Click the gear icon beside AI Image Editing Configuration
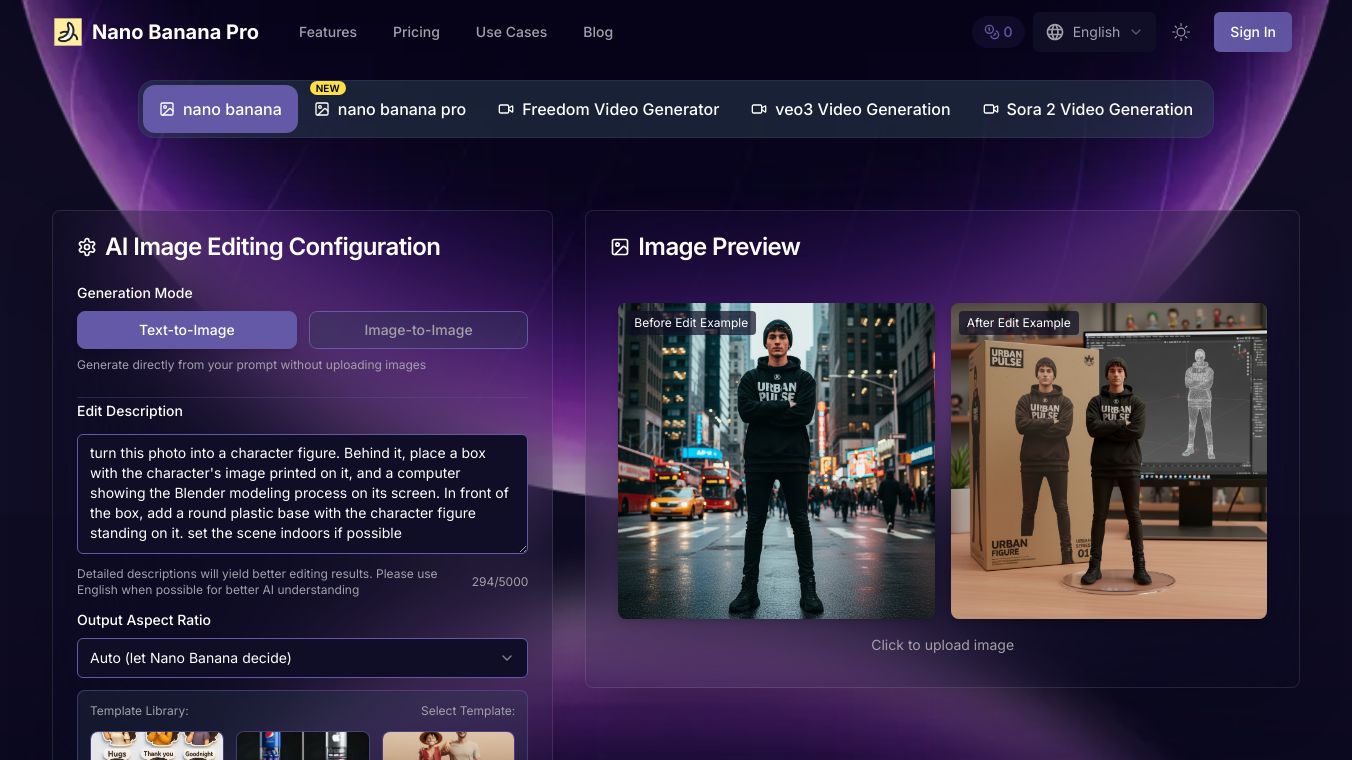 click(x=87, y=247)
